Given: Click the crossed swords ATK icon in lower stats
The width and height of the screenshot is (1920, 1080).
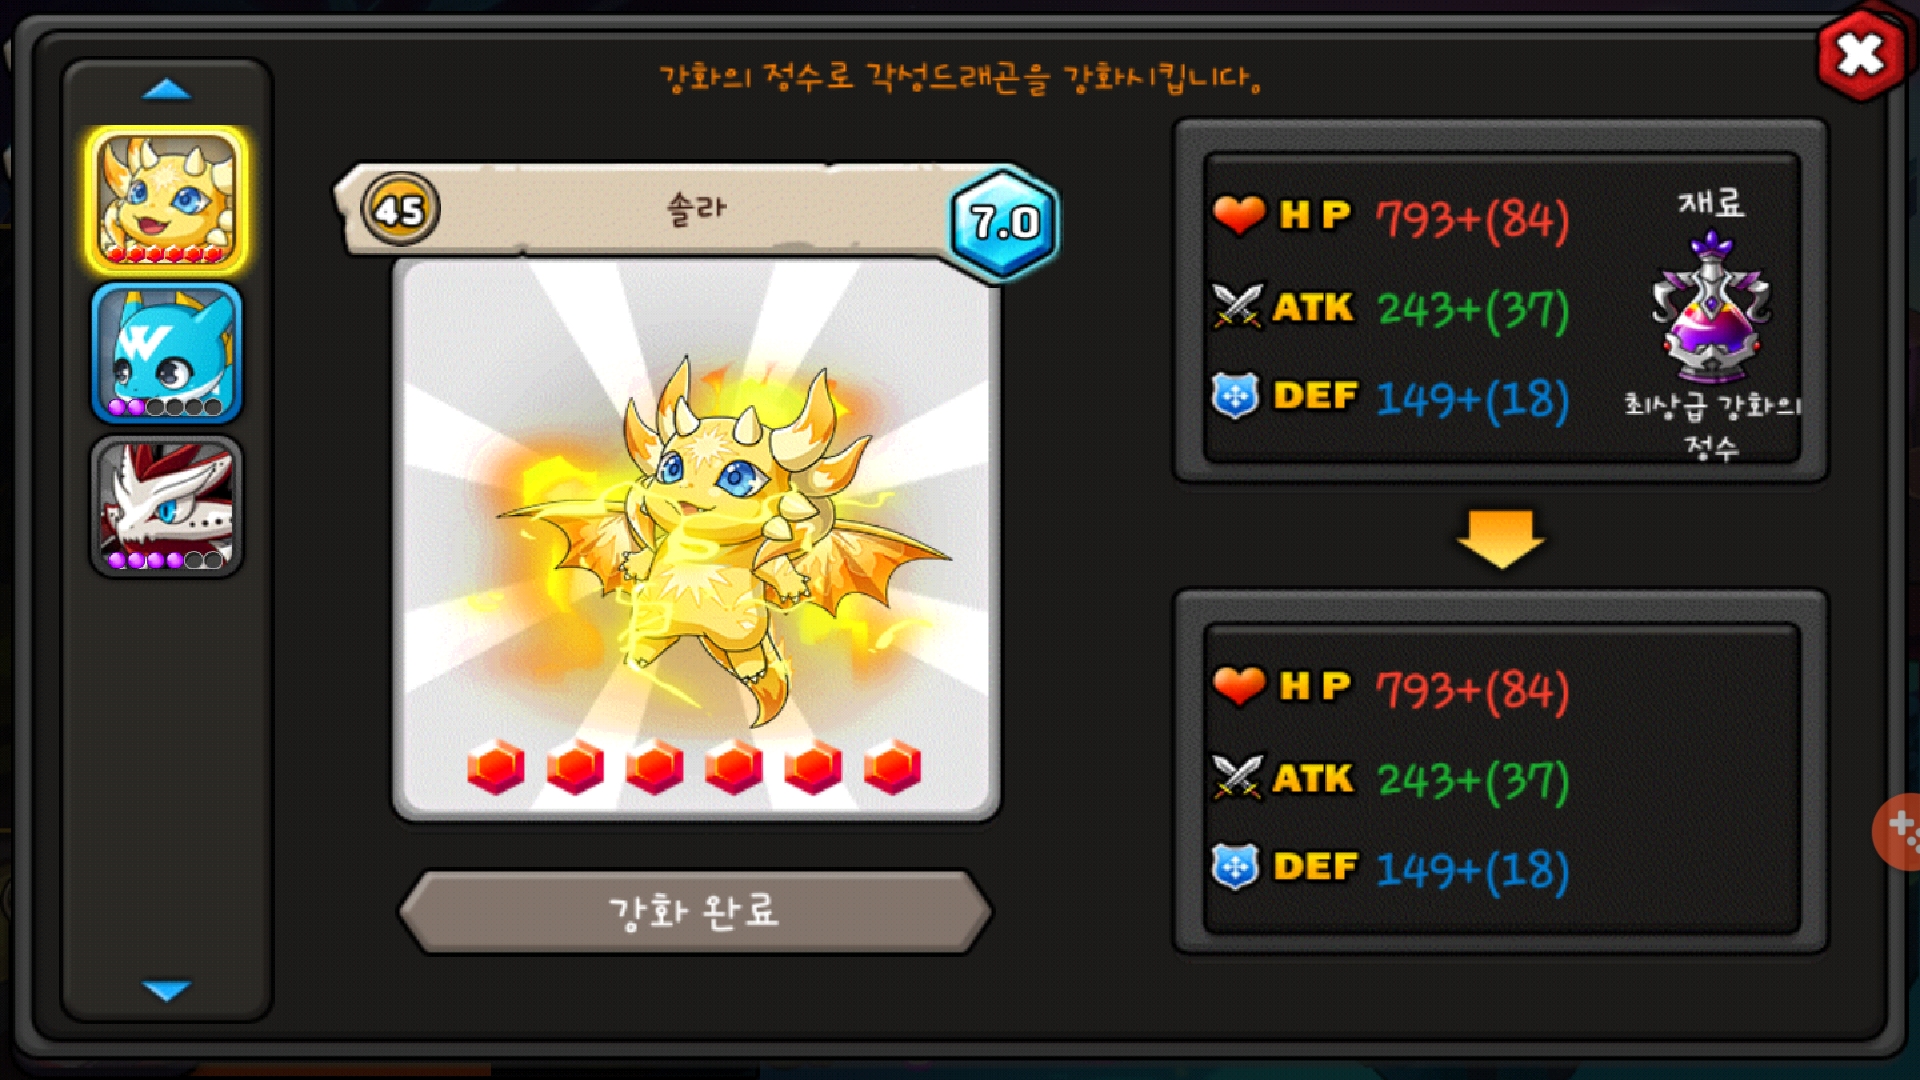Looking at the screenshot, I should [1238, 777].
